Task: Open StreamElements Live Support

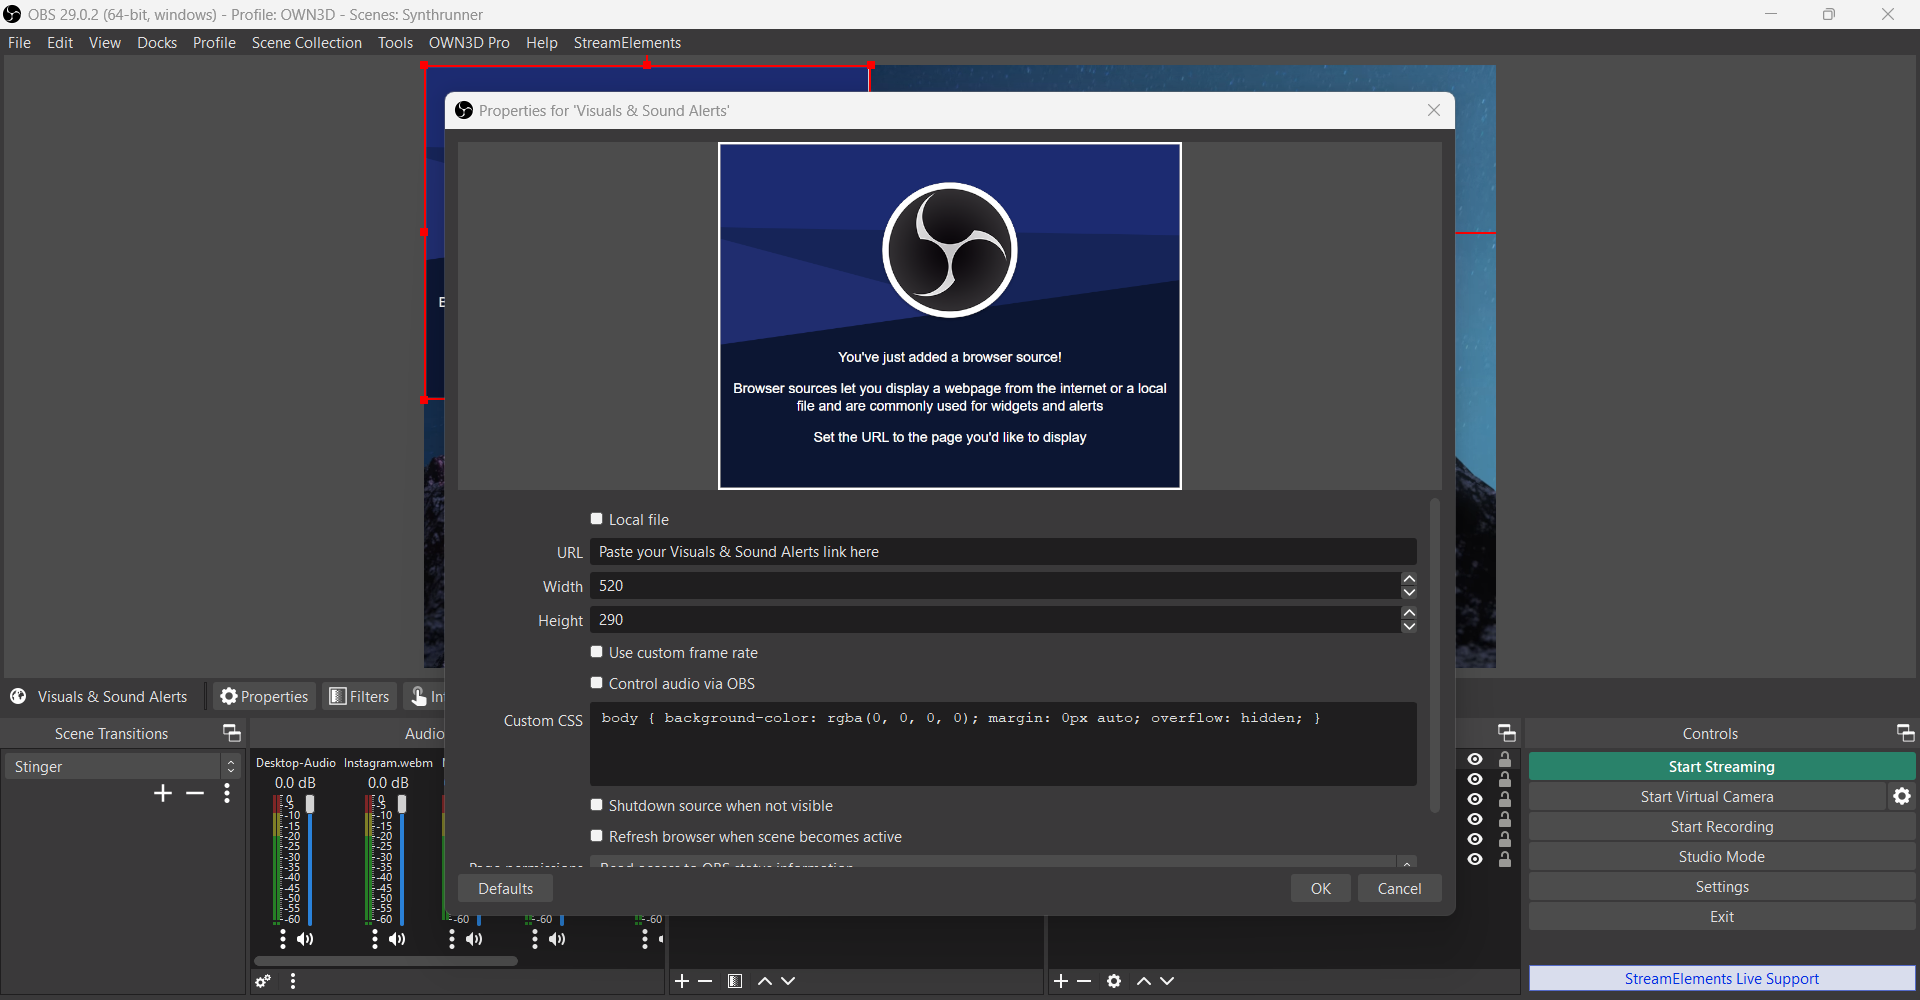Action: pyautogui.click(x=1721, y=978)
